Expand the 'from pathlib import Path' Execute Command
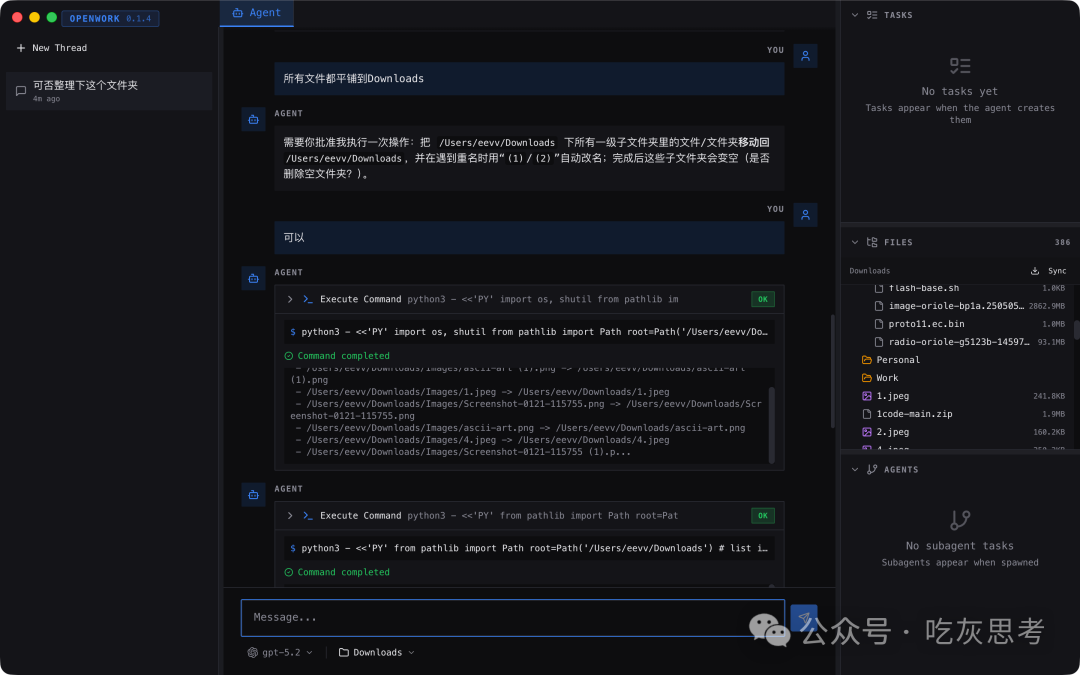The height and width of the screenshot is (675, 1080). (x=290, y=516)
